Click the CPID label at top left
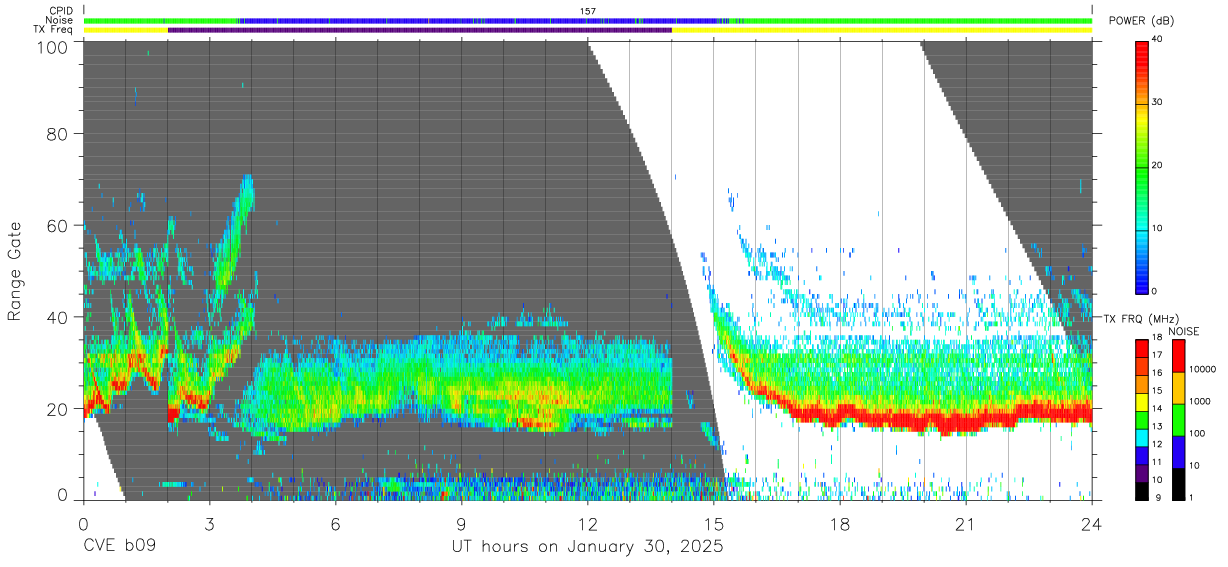The height and width of the screenshot is (567, 1228). coord(61,11)
